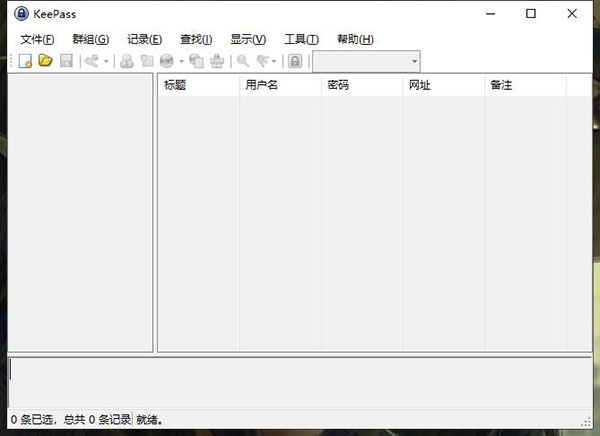Click the Copy Password toolbar icon
The image size is (600, 436).
(147, 61)
